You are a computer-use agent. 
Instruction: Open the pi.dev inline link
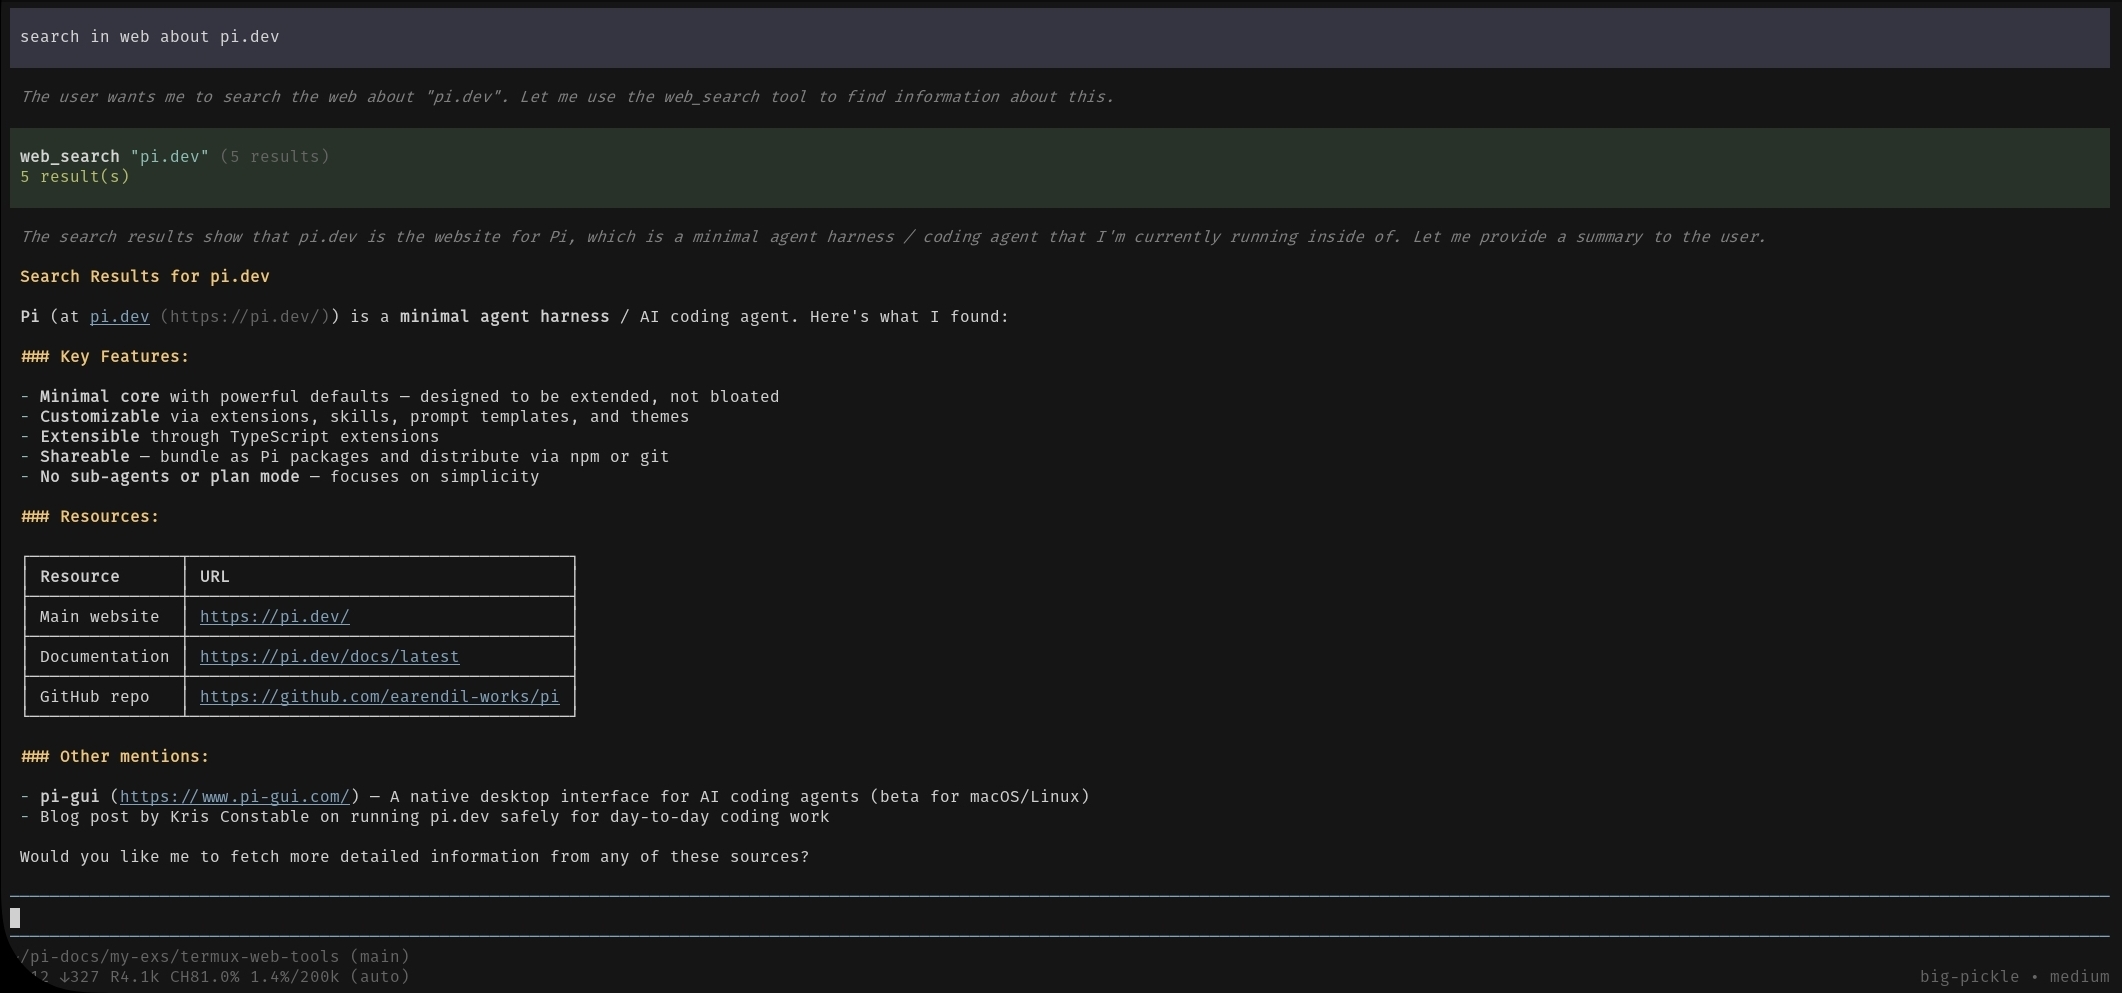[119, 317]
